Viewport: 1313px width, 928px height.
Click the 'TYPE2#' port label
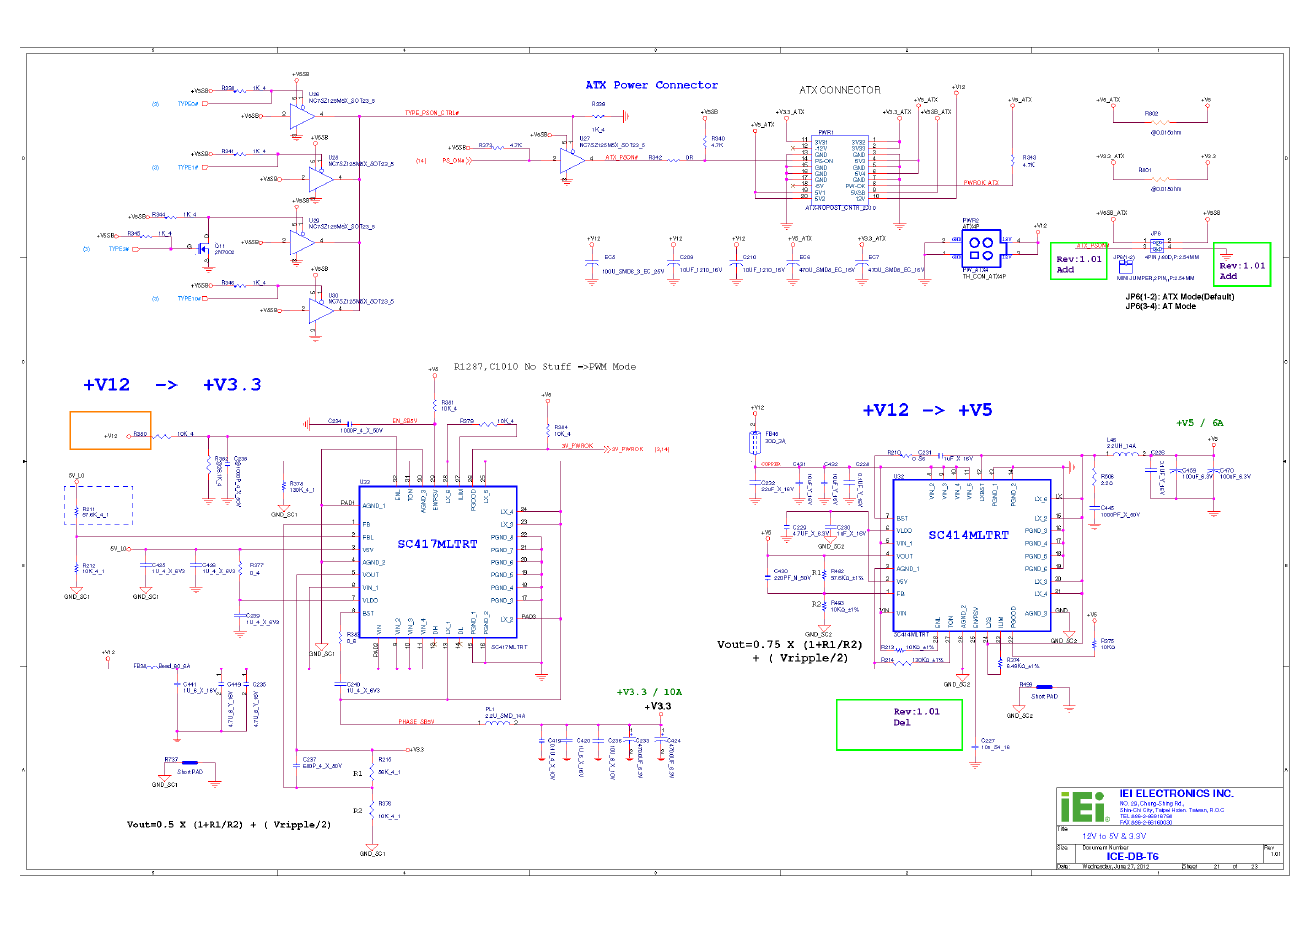click(119, 249)
